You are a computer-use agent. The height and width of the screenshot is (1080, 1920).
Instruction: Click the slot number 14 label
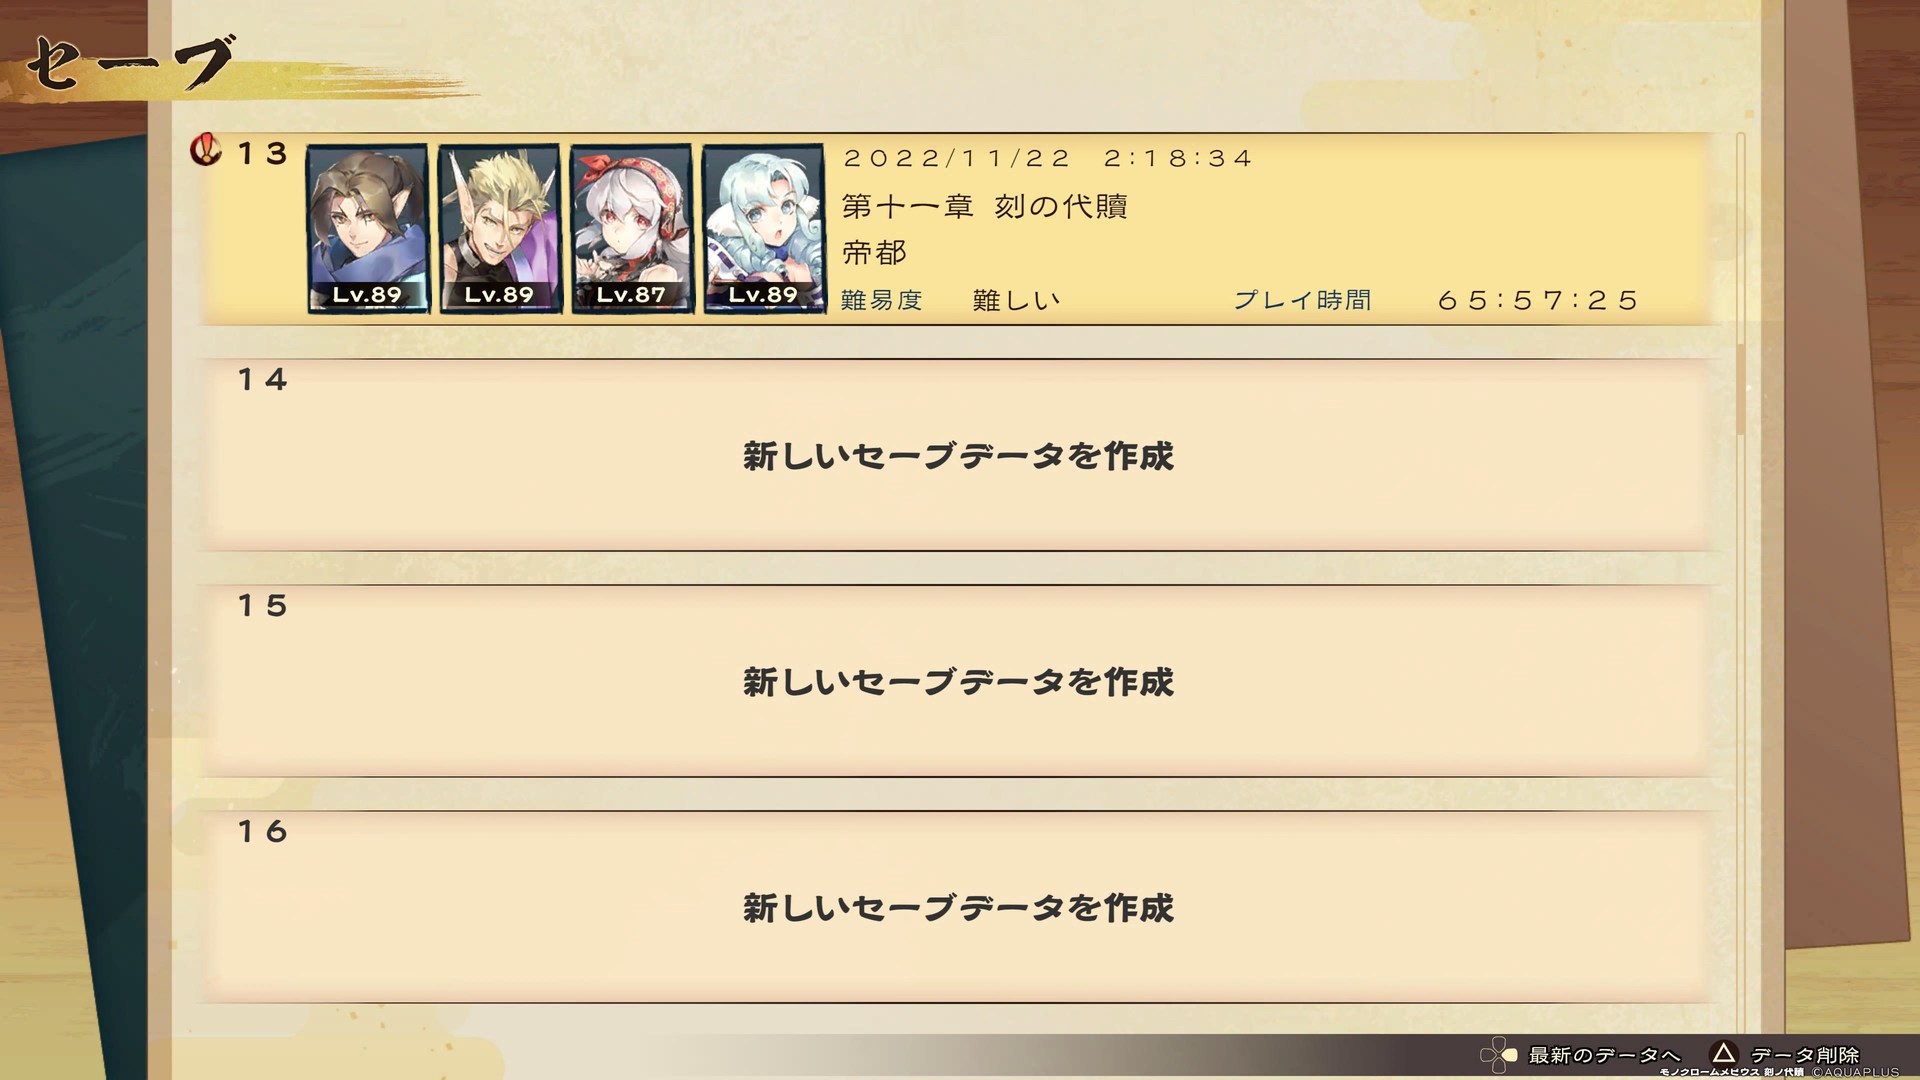tap(263, 380)
